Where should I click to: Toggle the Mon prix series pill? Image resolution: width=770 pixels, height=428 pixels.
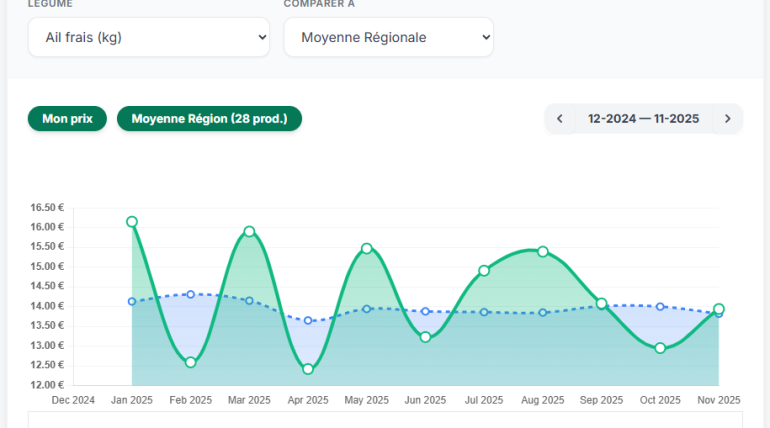67,119
